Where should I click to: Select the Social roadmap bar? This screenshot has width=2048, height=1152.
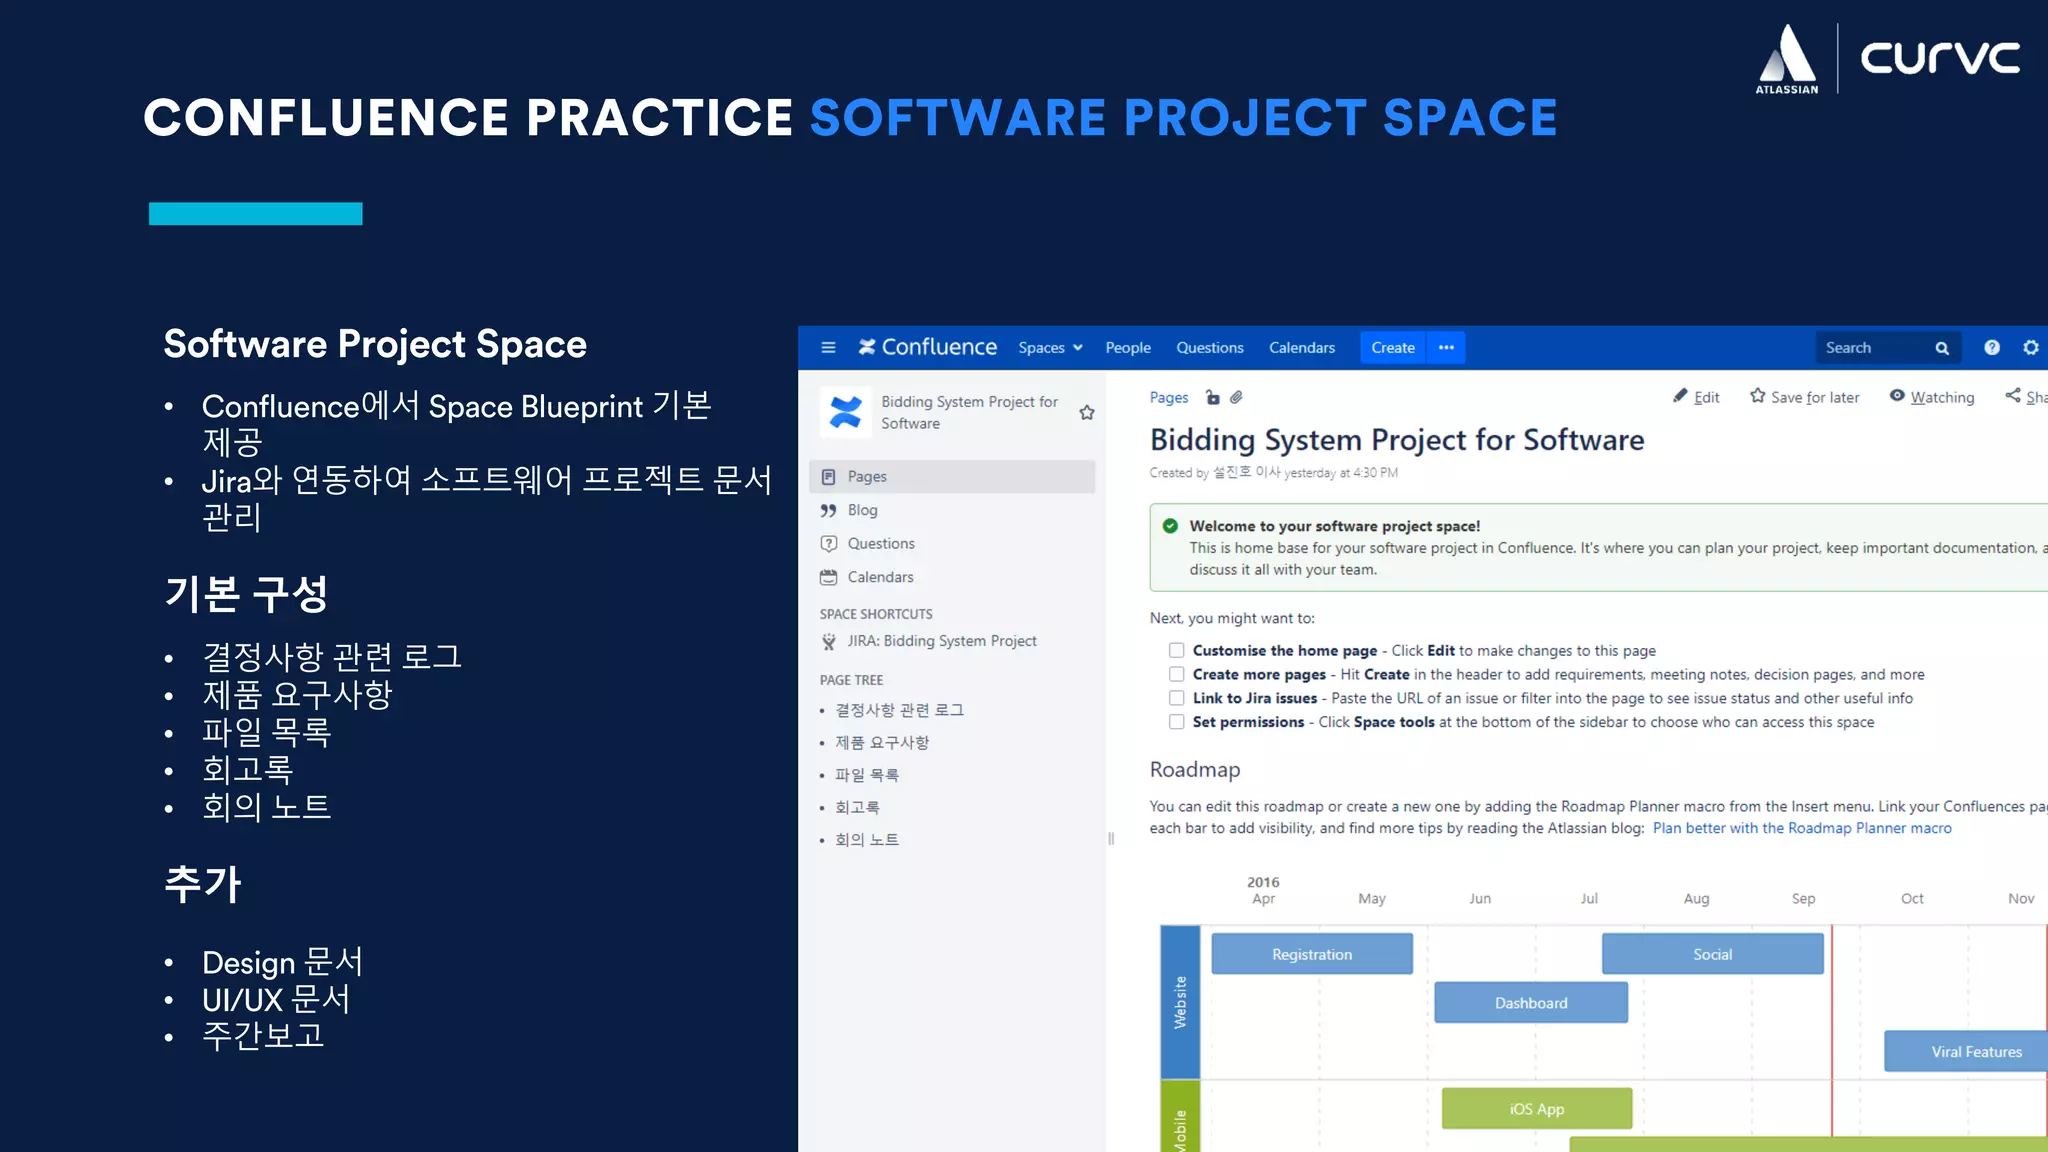pyautogui.click(x=1712, y=954)
